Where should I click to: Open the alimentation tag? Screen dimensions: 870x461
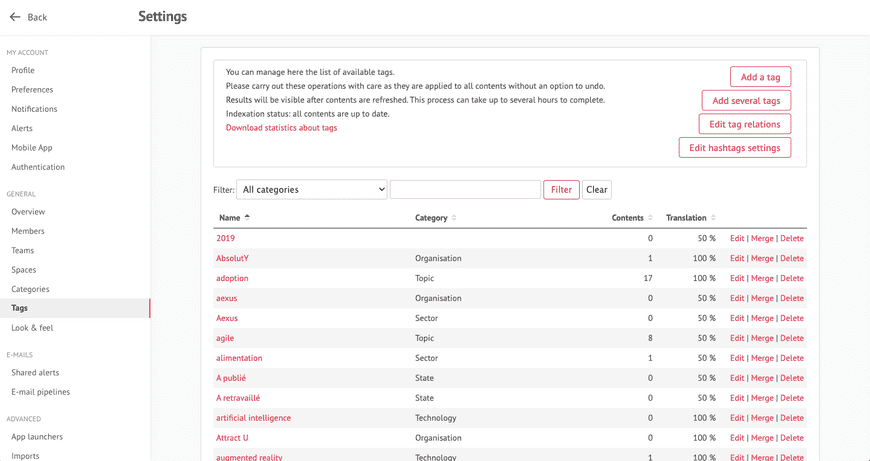click(x=239, y=358)
